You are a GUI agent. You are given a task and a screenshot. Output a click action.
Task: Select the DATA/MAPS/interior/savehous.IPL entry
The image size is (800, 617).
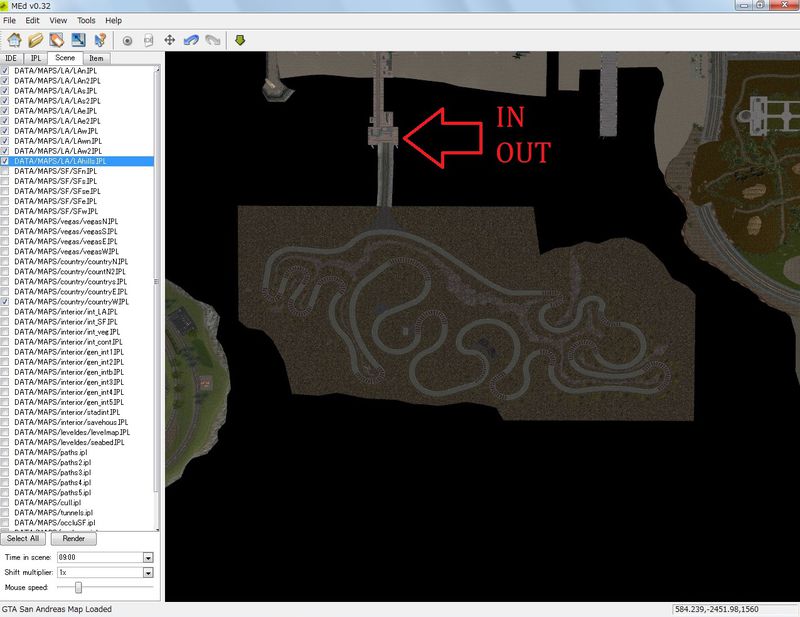pos(71,422)
